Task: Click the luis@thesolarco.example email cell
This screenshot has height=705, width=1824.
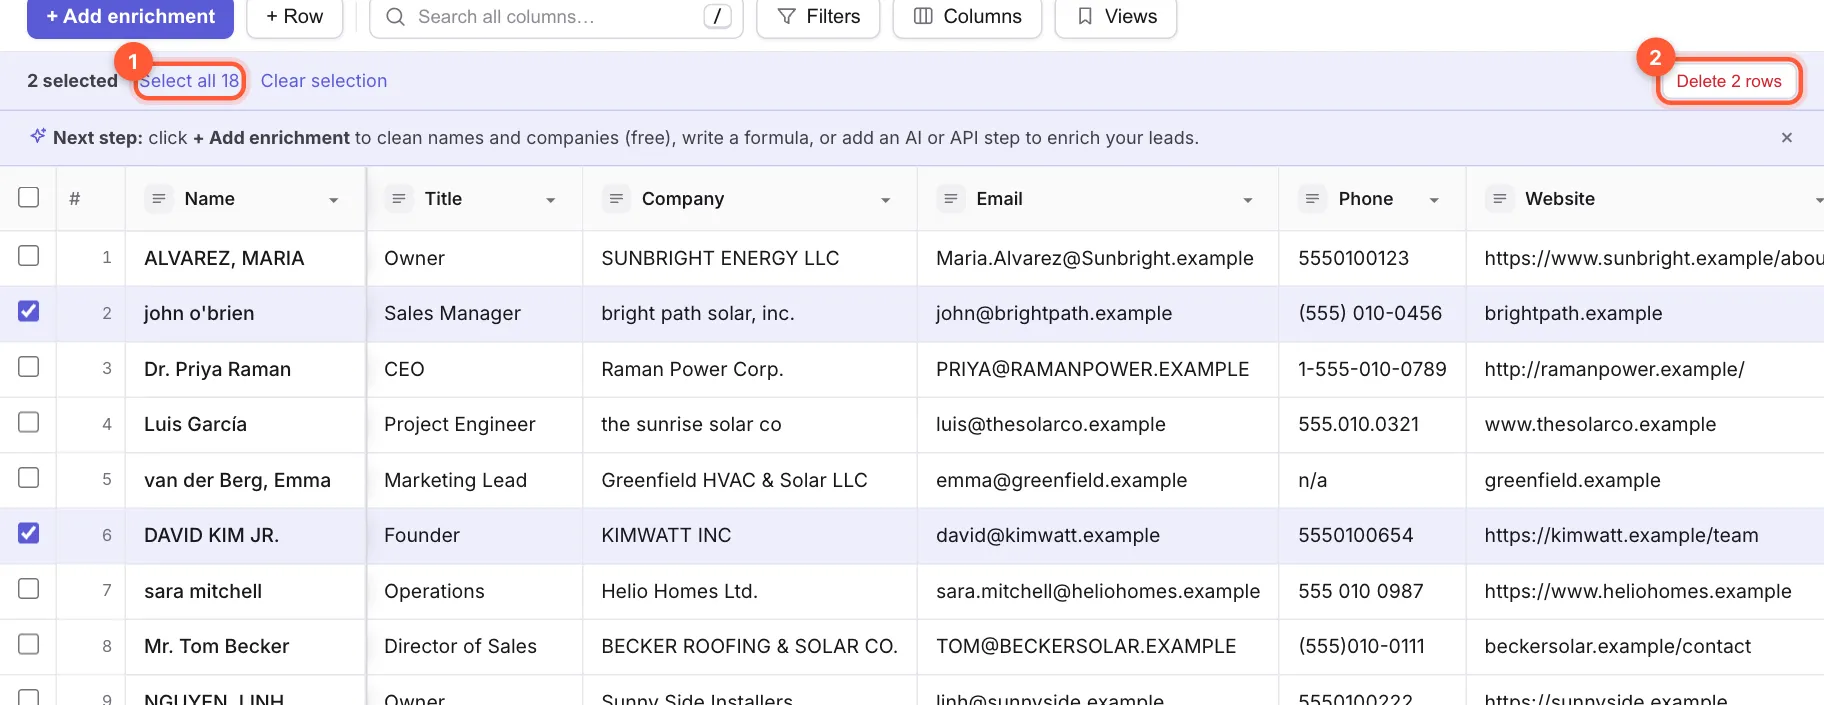Action: coord(1097,425)
